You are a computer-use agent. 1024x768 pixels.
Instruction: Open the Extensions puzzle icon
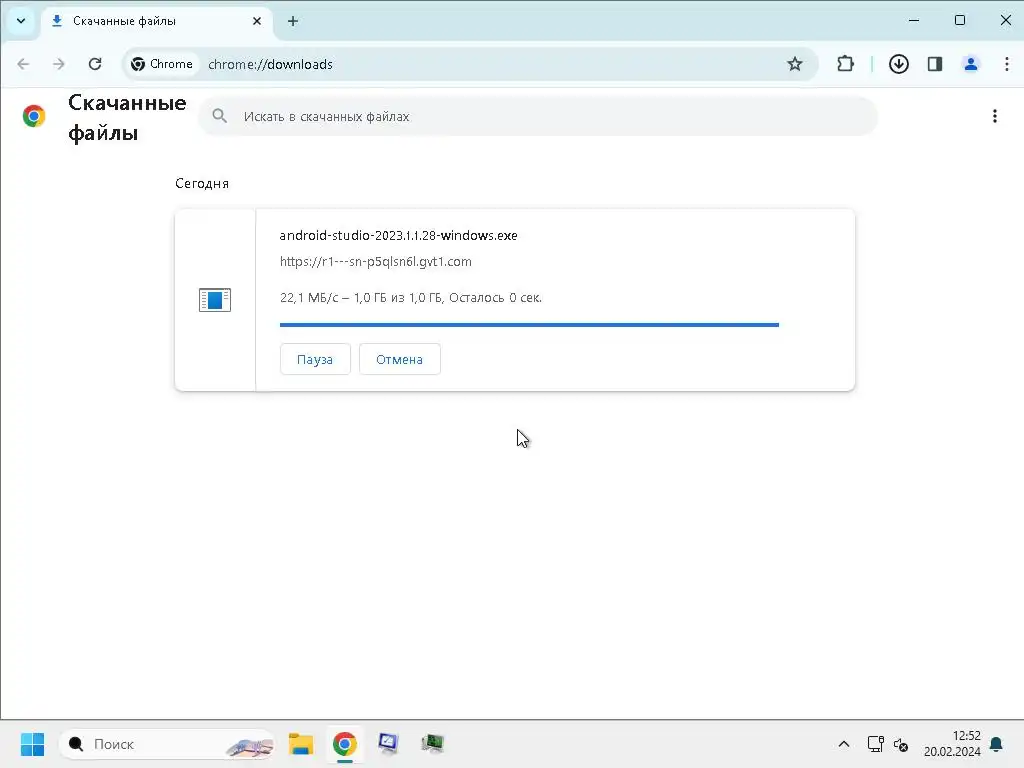point(845,64)
